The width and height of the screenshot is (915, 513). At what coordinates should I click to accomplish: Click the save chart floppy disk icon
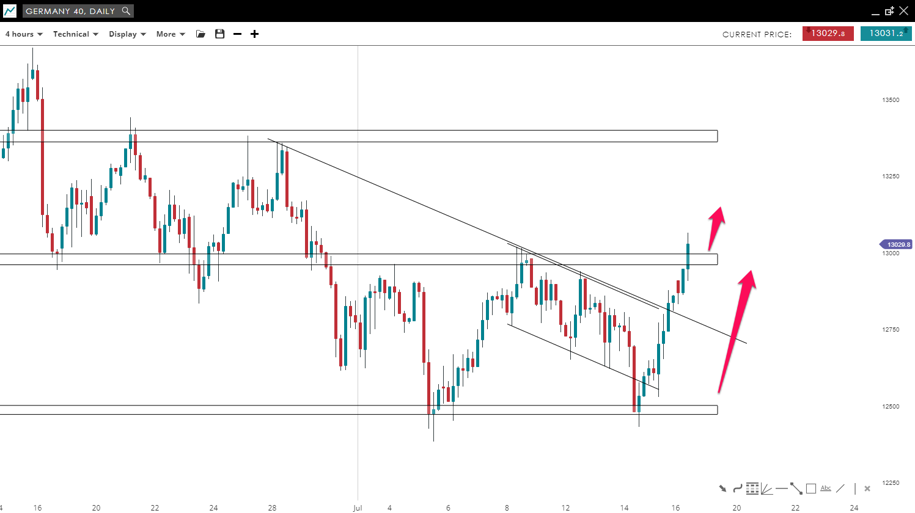[220, 34]
